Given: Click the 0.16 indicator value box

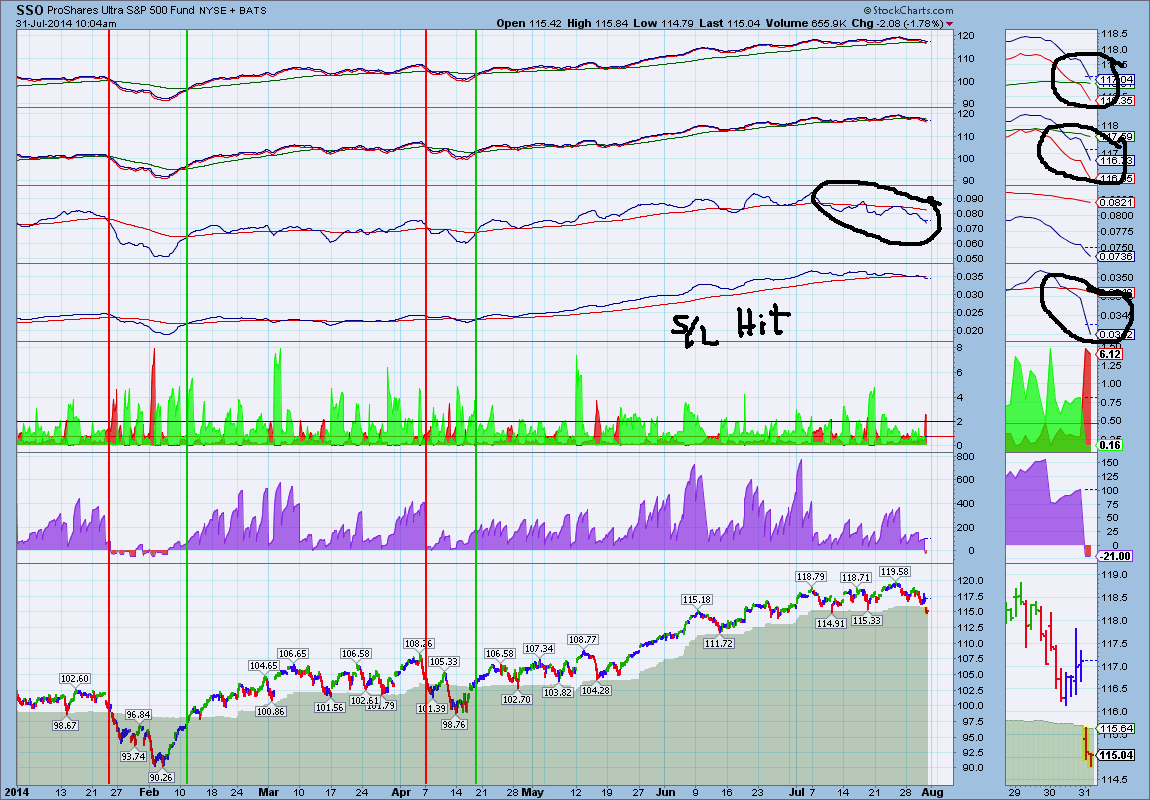Looking at the screenshot, I should (1111, 445).
